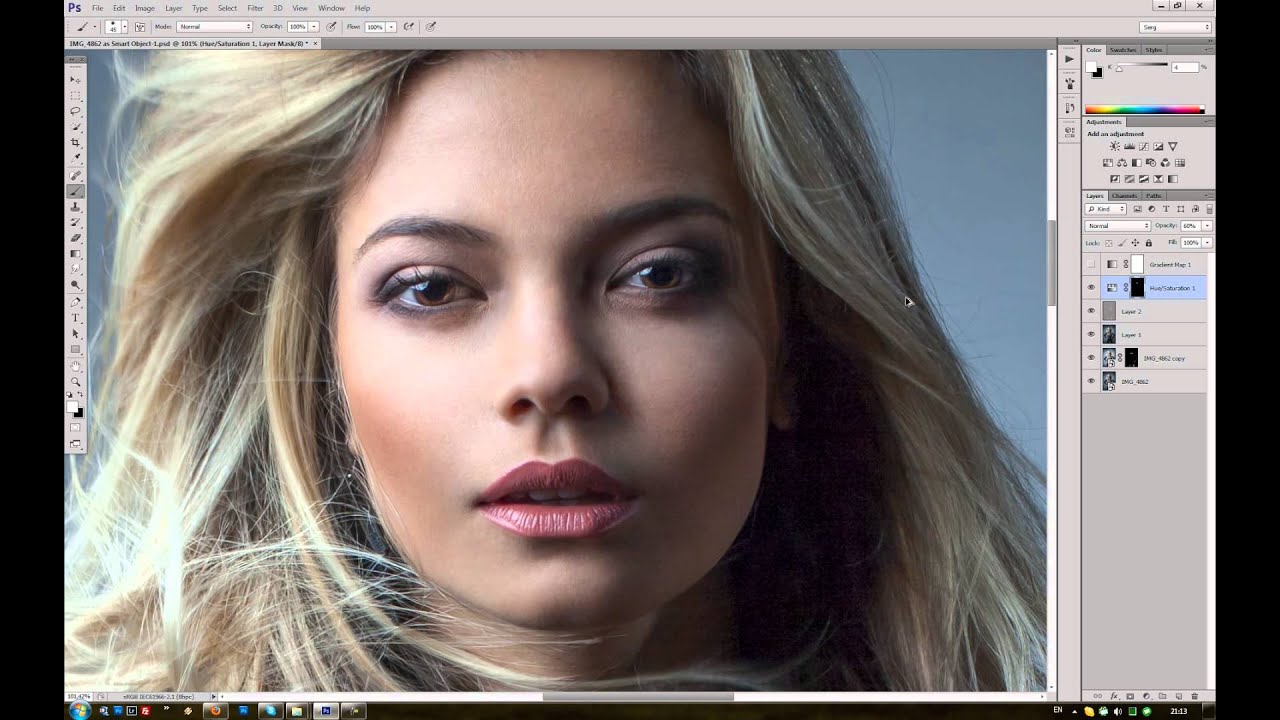The height and width of the screenshot is (720, 1280).
Task: Add a Curves adjustment
Action: pos(1143,147)
